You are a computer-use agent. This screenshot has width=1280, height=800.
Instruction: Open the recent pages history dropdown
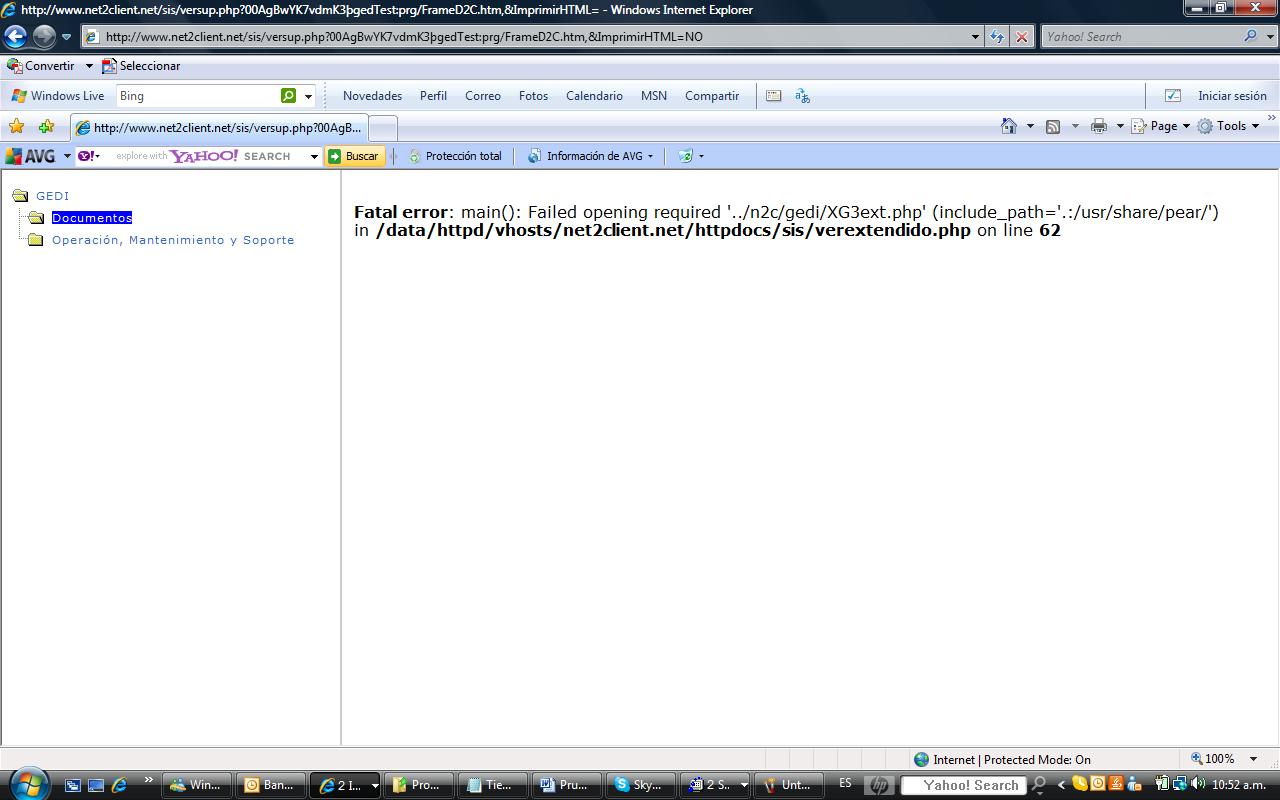pyautogui.click(x=67, y=37)
